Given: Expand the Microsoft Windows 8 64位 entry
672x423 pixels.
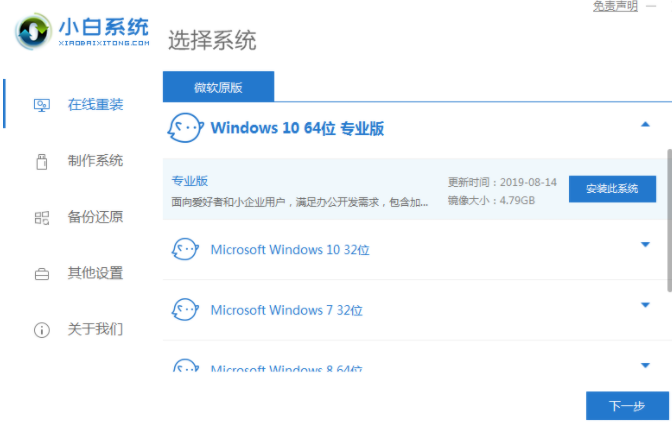Looking at the screenshot, I should coord(645,366).
